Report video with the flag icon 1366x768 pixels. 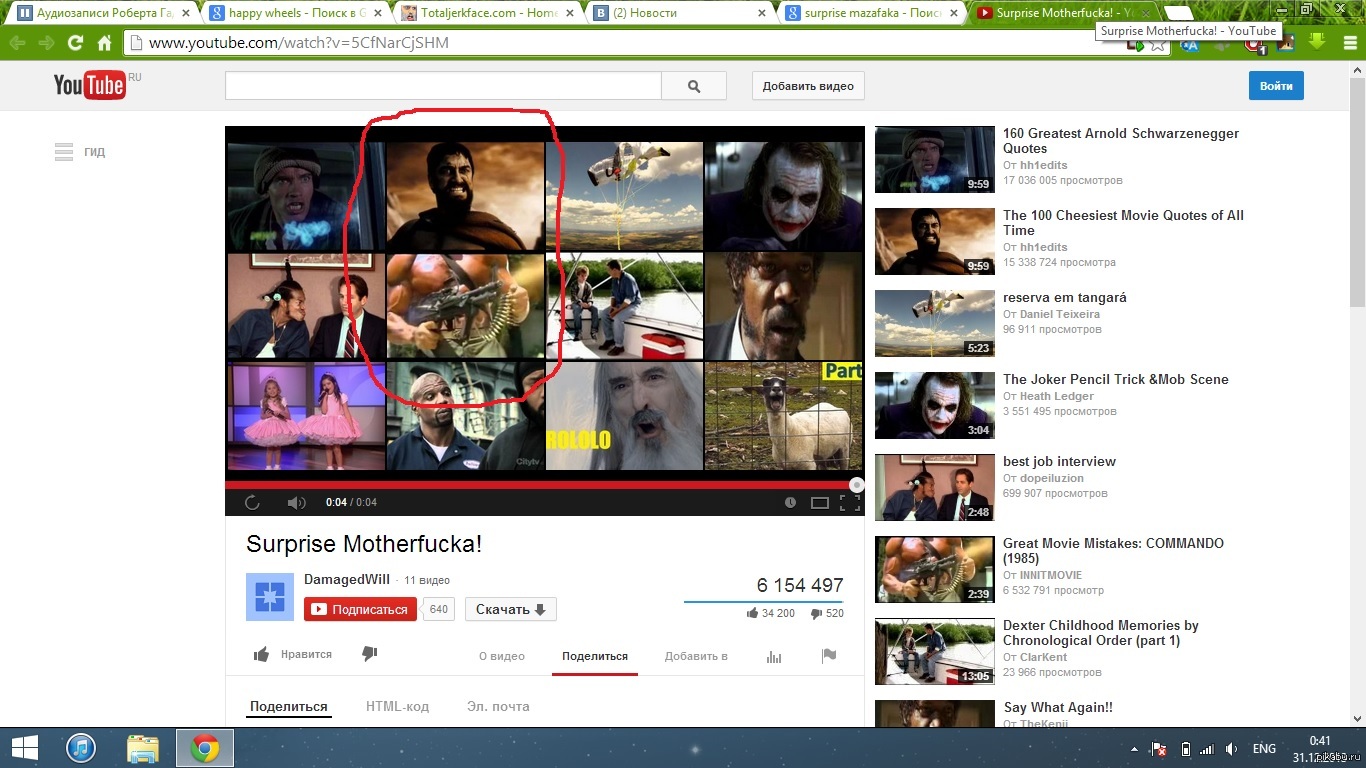pos(828,656)
